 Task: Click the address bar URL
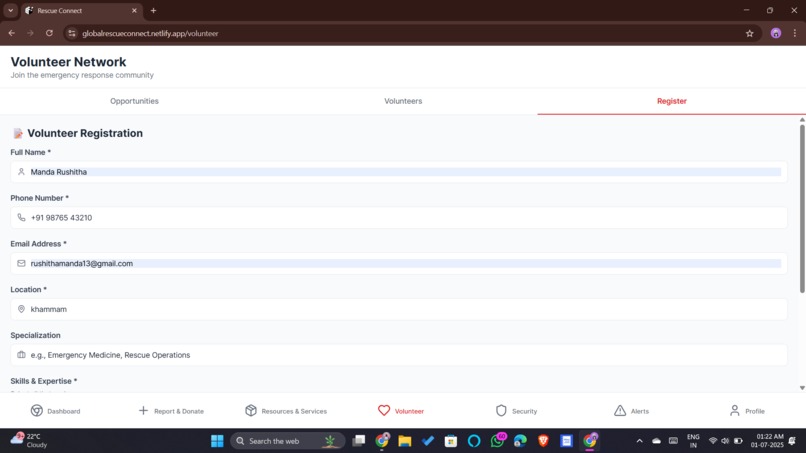coord(150,33)
